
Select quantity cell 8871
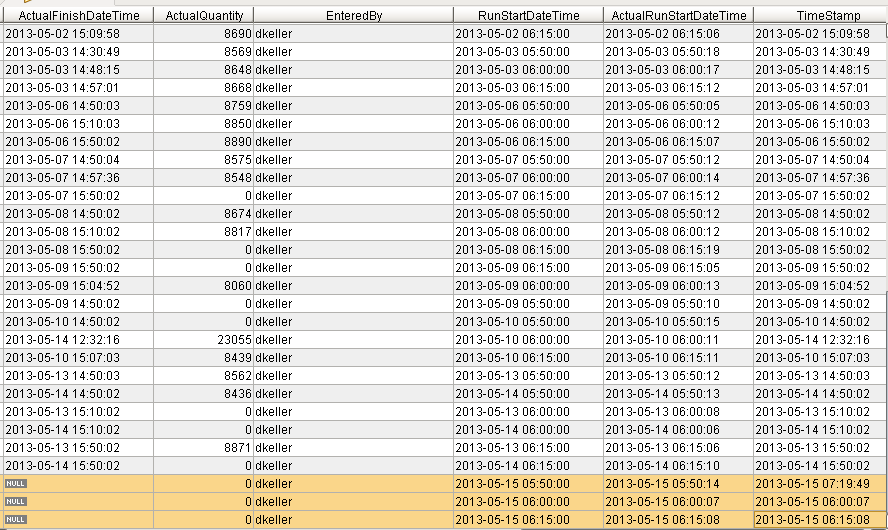pos(203,447)
